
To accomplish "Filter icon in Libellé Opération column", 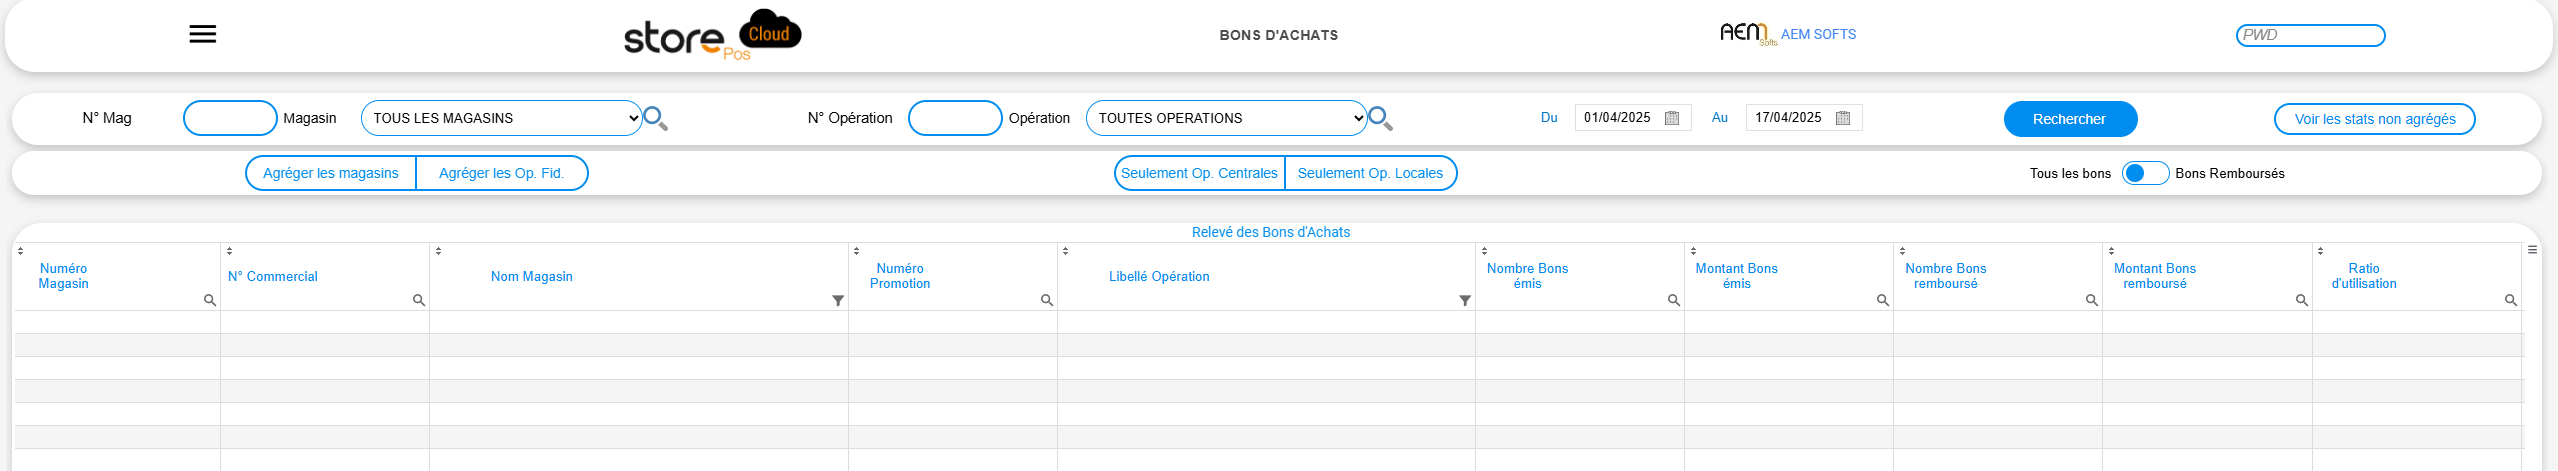I will (x=1465, y=301).
